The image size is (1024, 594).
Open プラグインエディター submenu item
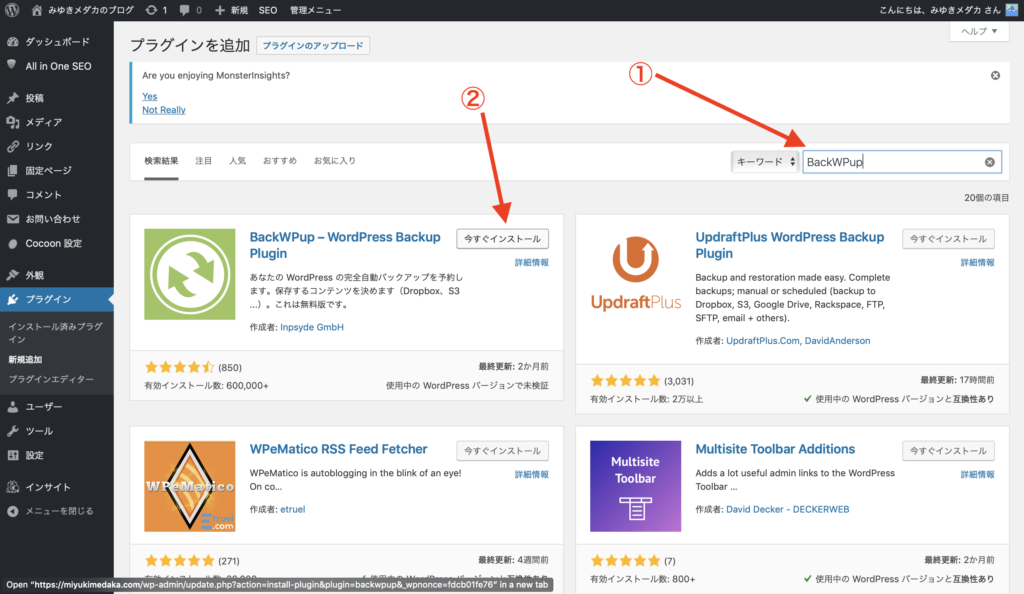click(x=51, y=379)
